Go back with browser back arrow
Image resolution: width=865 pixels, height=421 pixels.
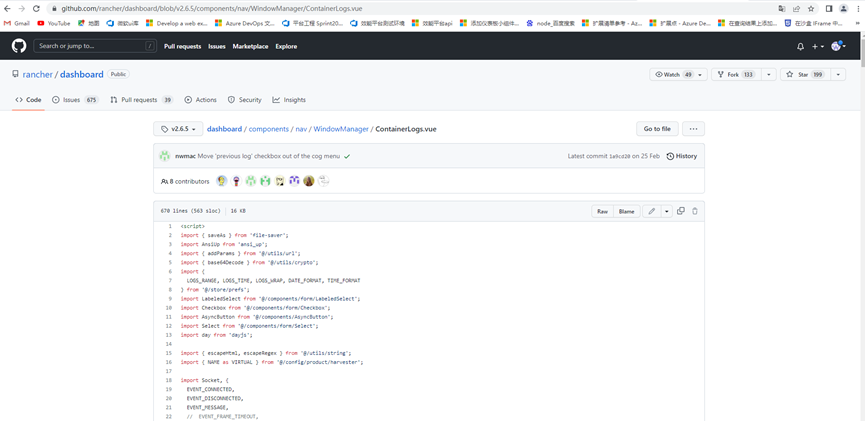click(x=8, y=9)
